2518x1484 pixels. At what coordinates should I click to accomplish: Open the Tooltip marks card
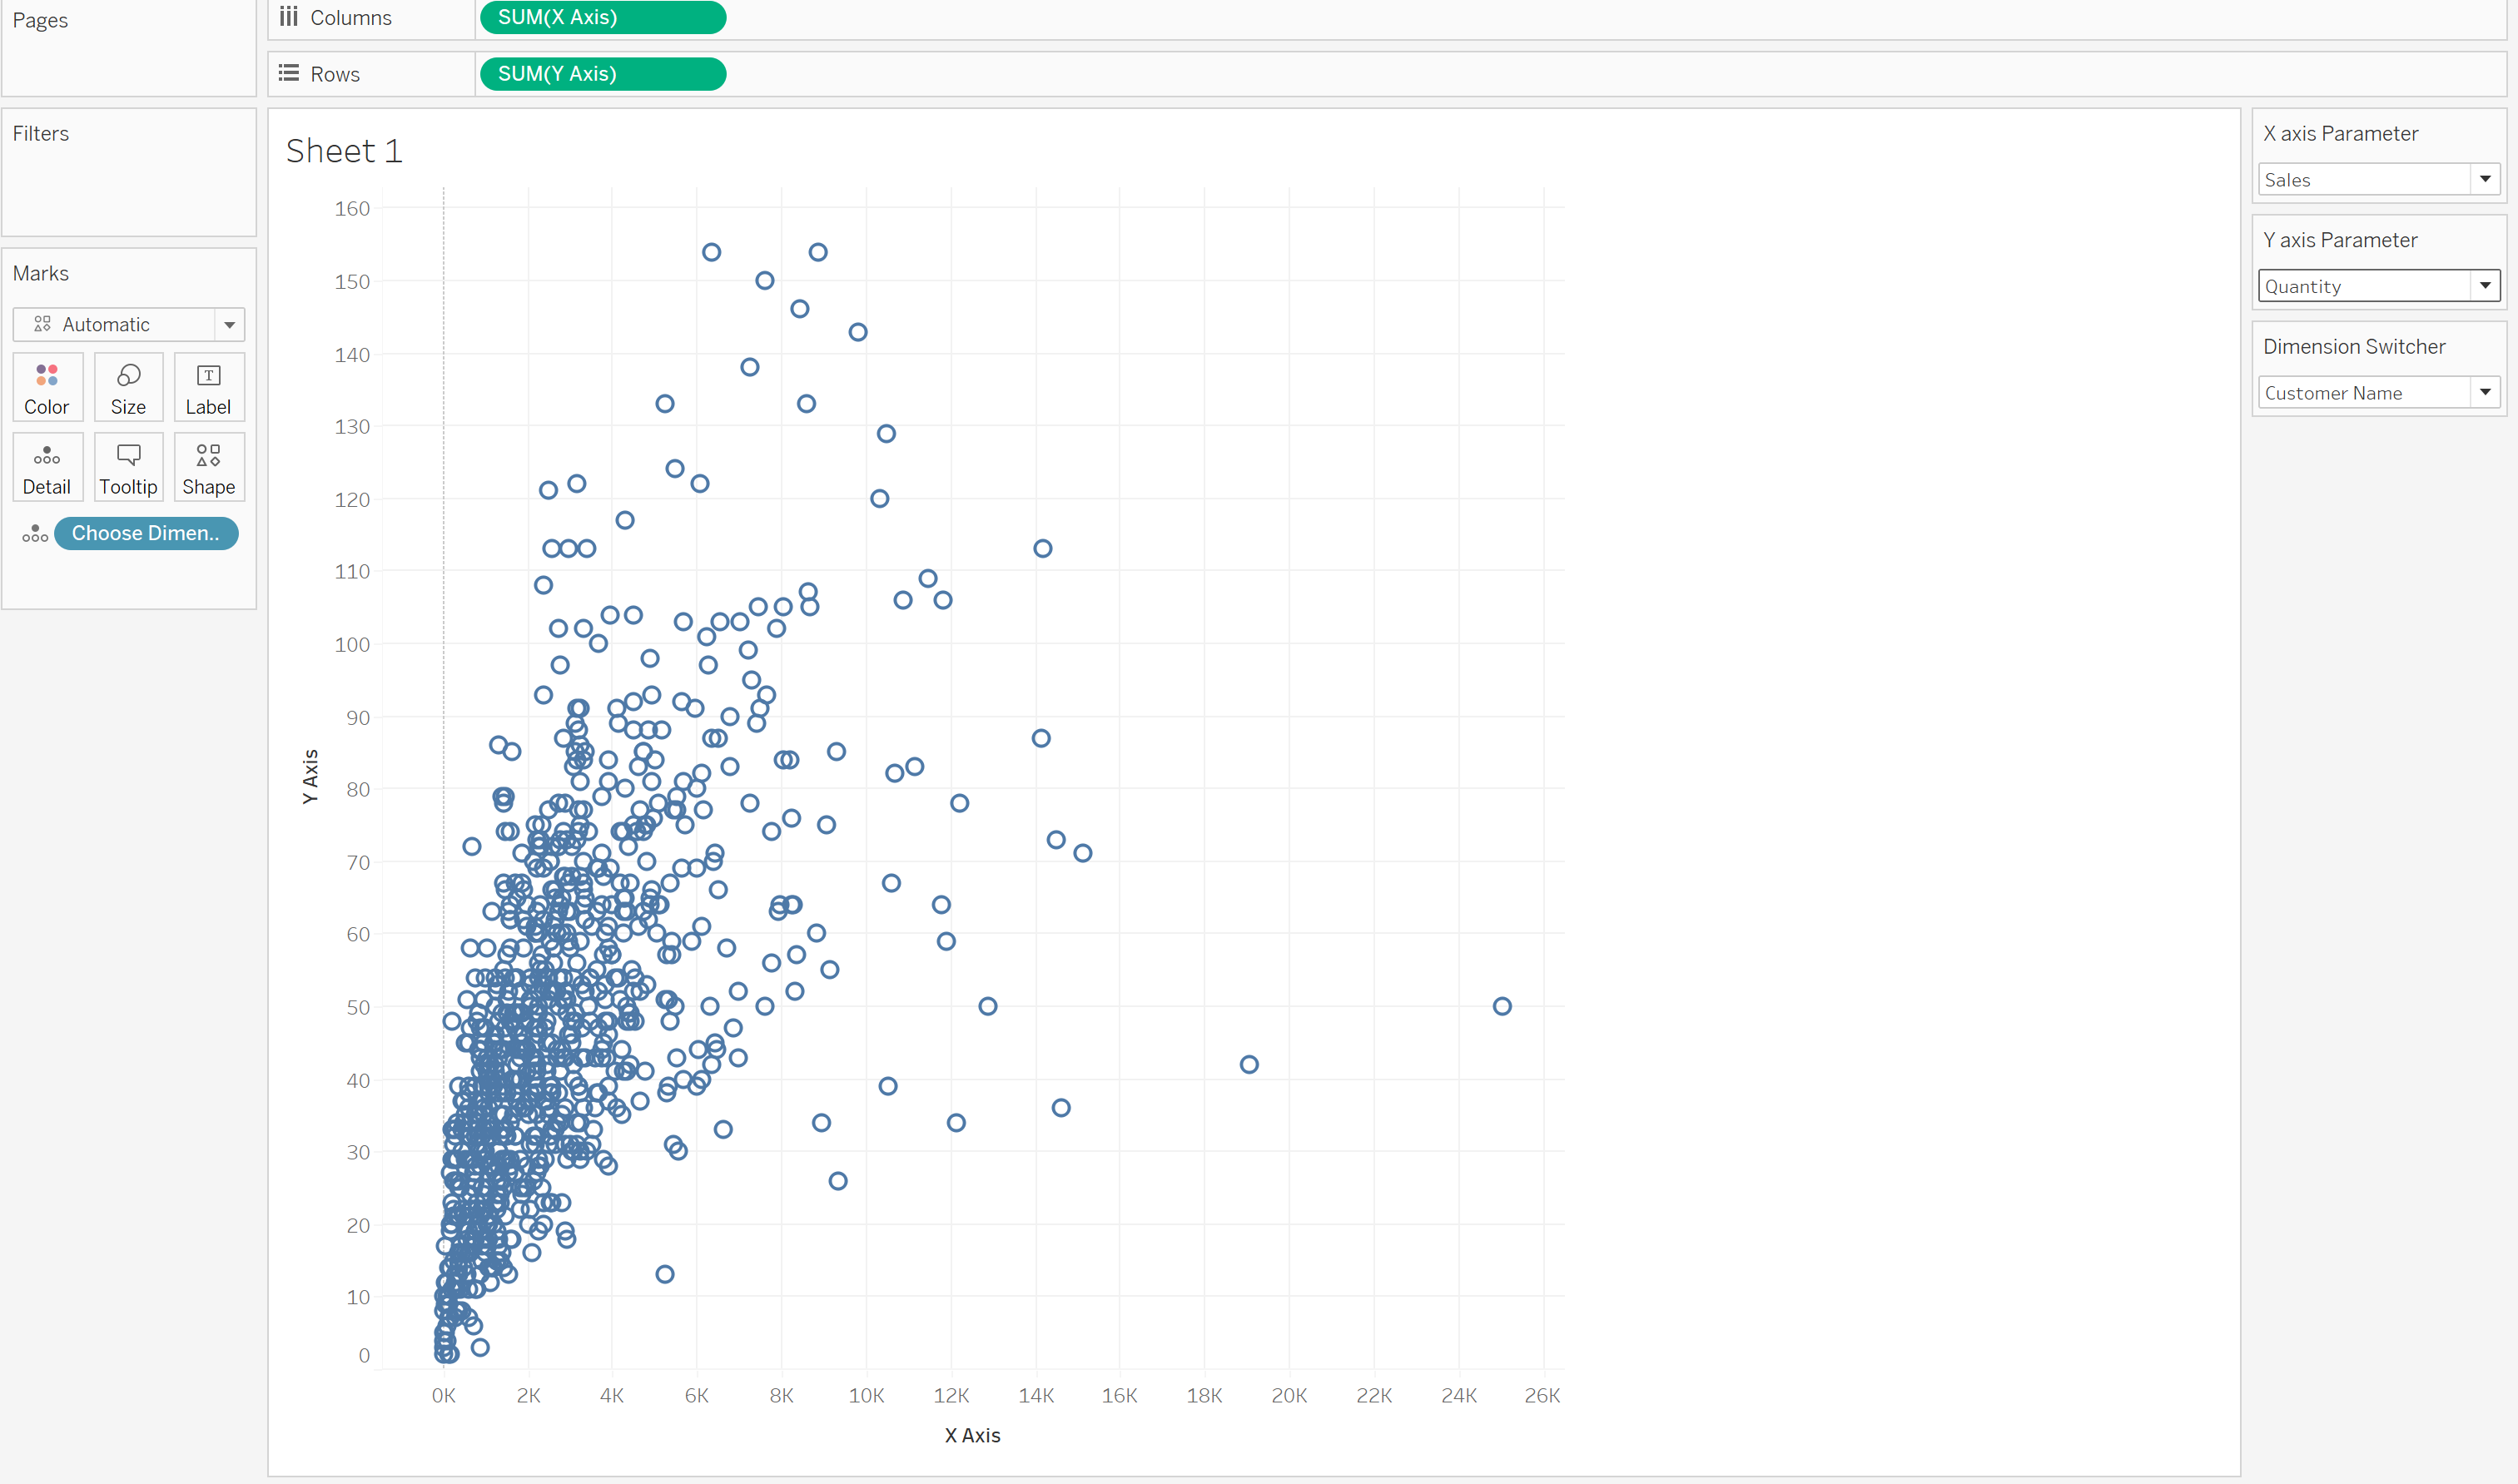pyautogui.click(x=128, y=468)
